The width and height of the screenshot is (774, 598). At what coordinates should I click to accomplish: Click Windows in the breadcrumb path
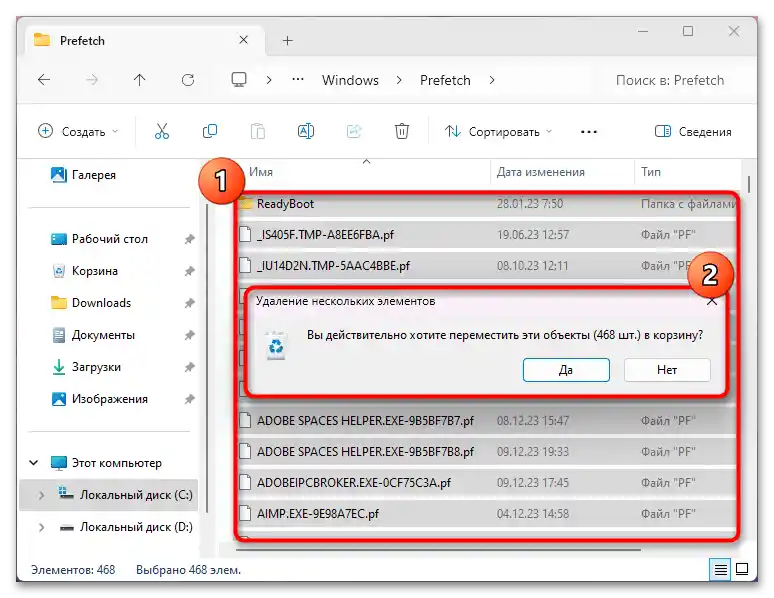350,80
